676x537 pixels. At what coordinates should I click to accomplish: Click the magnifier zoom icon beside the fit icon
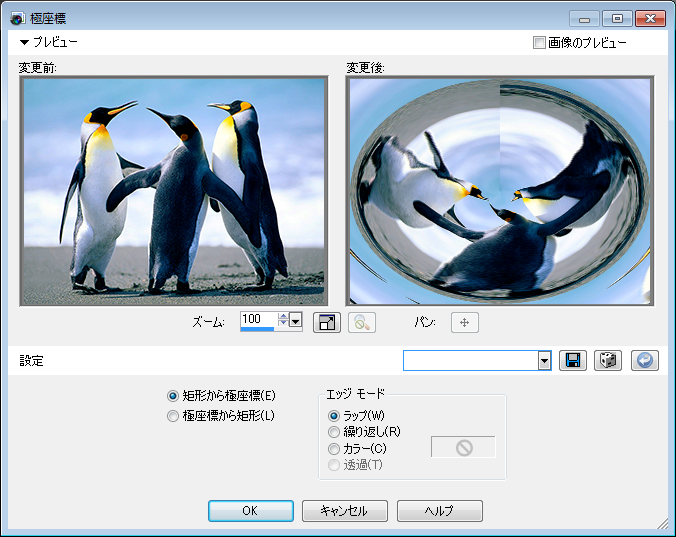362,322
